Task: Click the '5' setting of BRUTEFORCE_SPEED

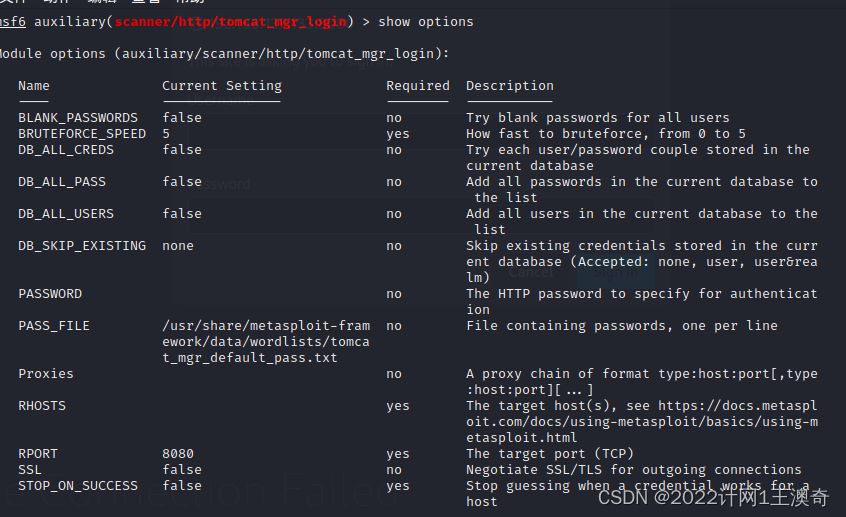Action: tap(166, 134)
